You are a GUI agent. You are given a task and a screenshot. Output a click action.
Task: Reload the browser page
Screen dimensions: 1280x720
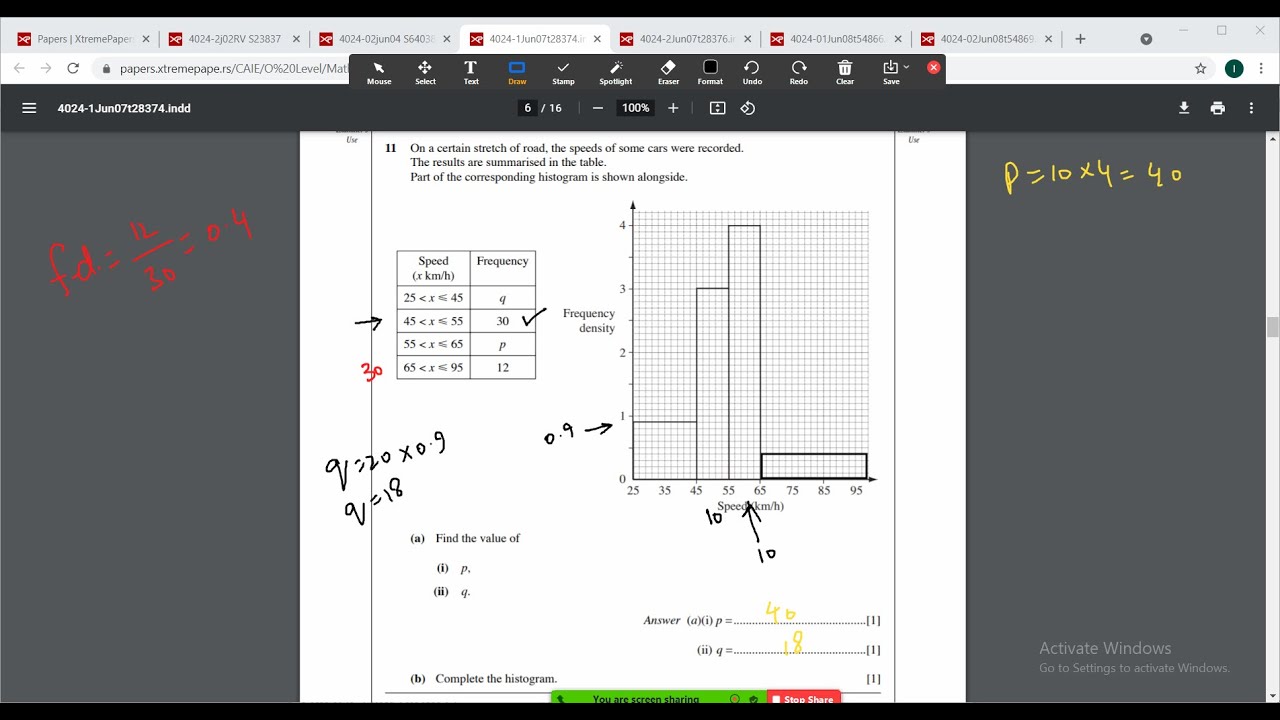[72, 68]
